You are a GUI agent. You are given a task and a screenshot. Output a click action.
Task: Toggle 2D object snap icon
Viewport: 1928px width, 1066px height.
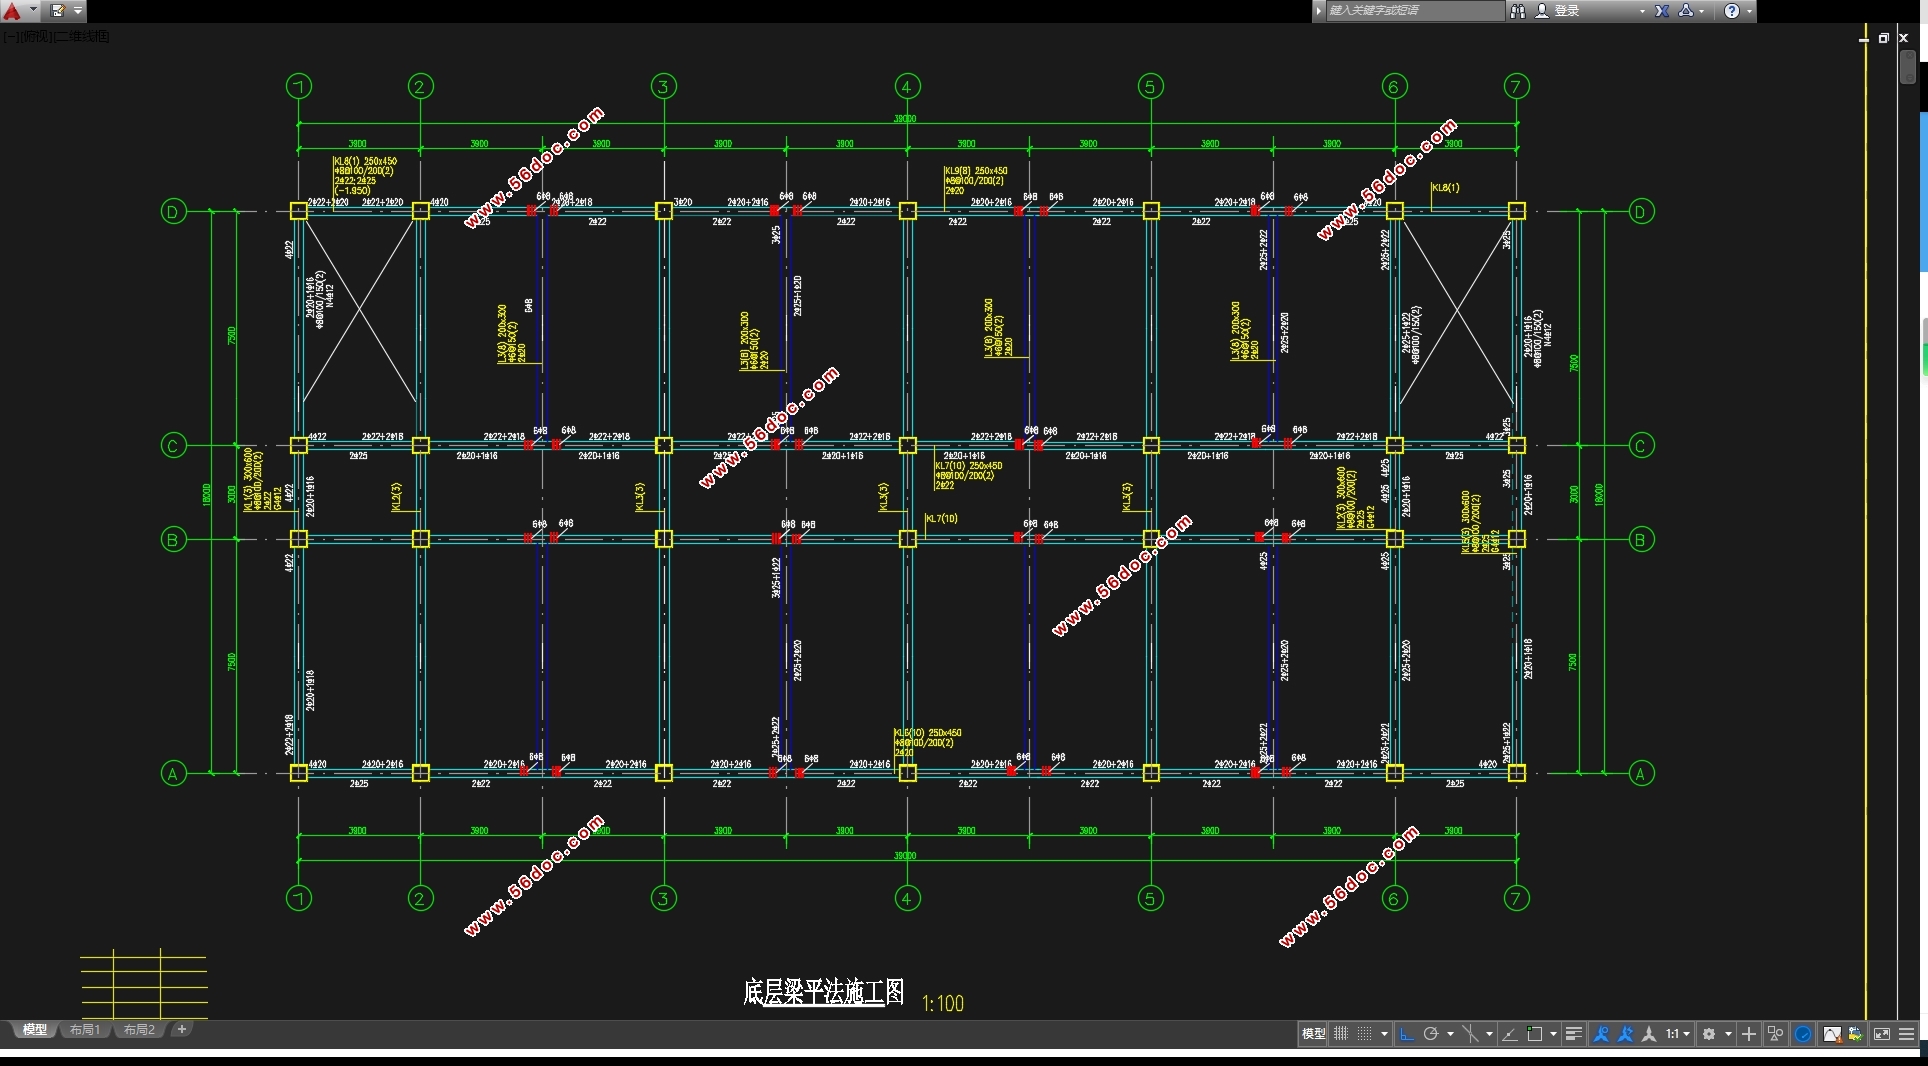tap(1534, 1034)
